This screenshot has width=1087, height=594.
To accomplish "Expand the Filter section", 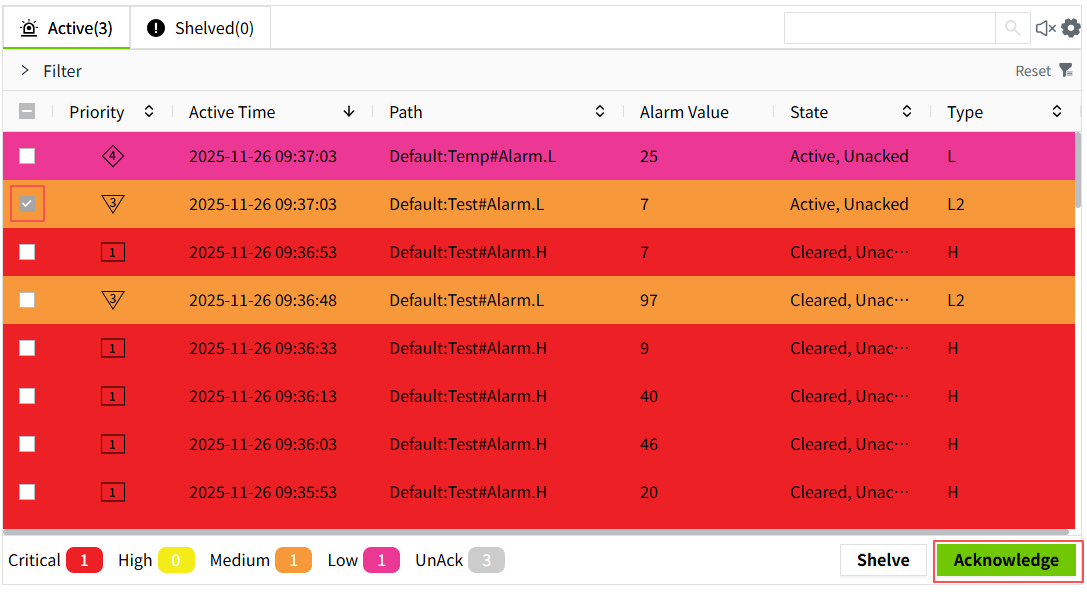I will (25, 71).
